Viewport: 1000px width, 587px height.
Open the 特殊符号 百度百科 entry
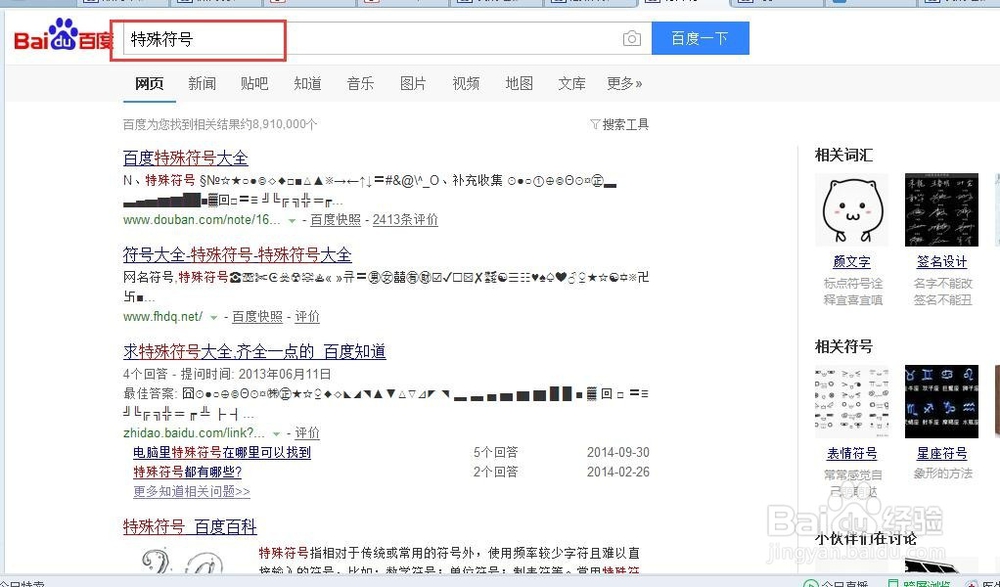pyautogui.click(x=190, y=527)
